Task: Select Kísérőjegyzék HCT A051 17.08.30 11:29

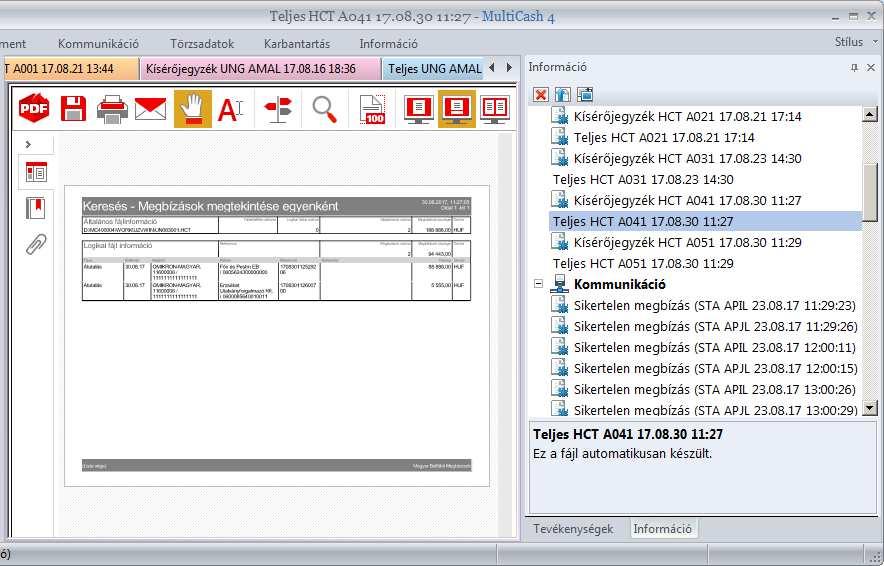Action: pos(687,242)
